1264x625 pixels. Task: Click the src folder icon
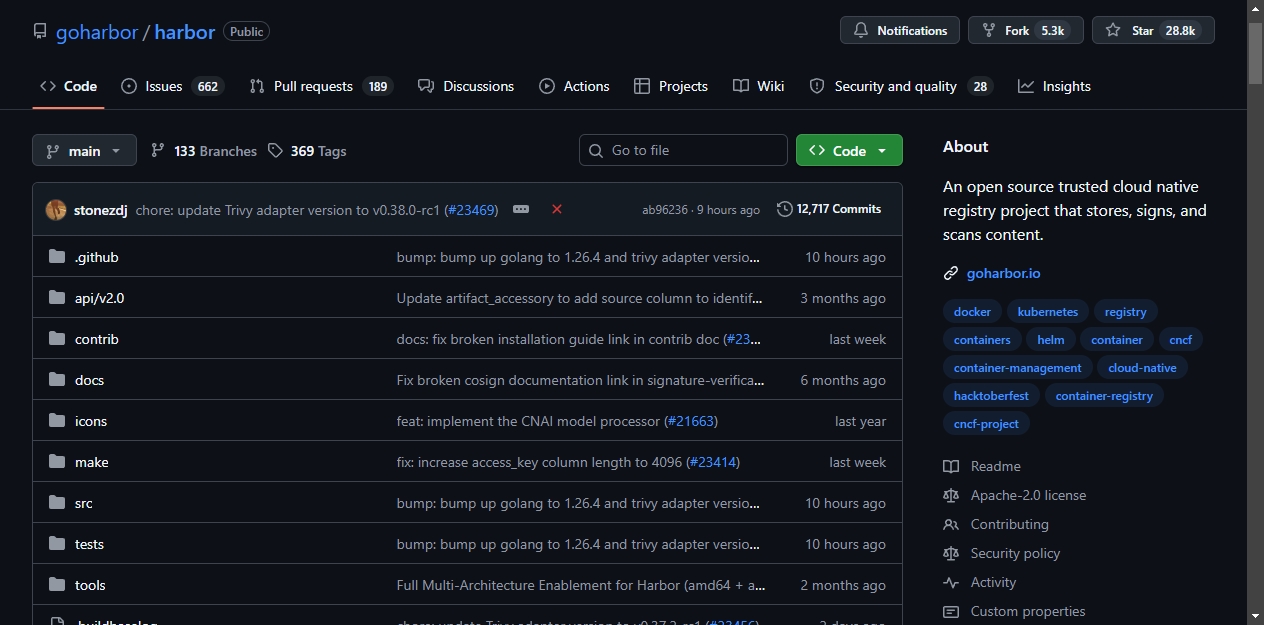coord(57,503)
